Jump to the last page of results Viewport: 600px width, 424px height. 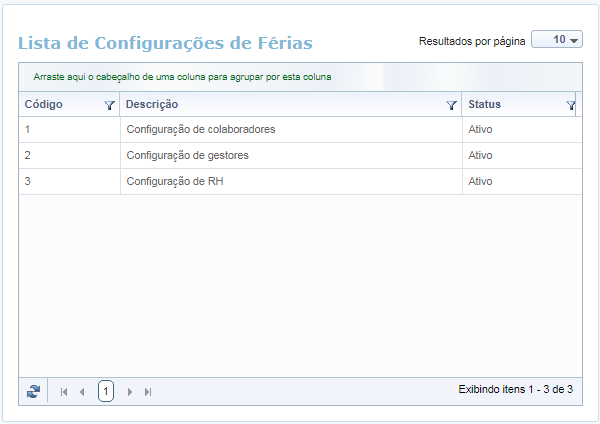point(148,392)
